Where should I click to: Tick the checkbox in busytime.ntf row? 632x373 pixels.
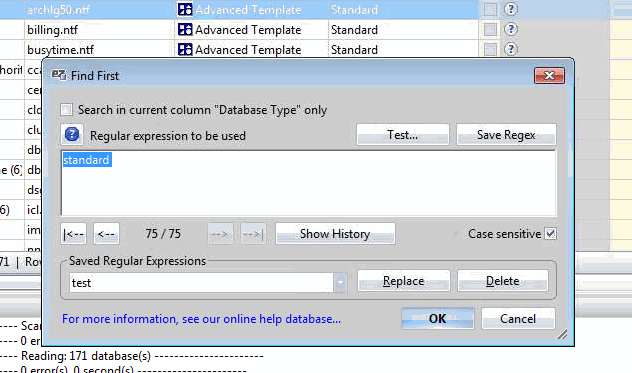coord(490,50)
